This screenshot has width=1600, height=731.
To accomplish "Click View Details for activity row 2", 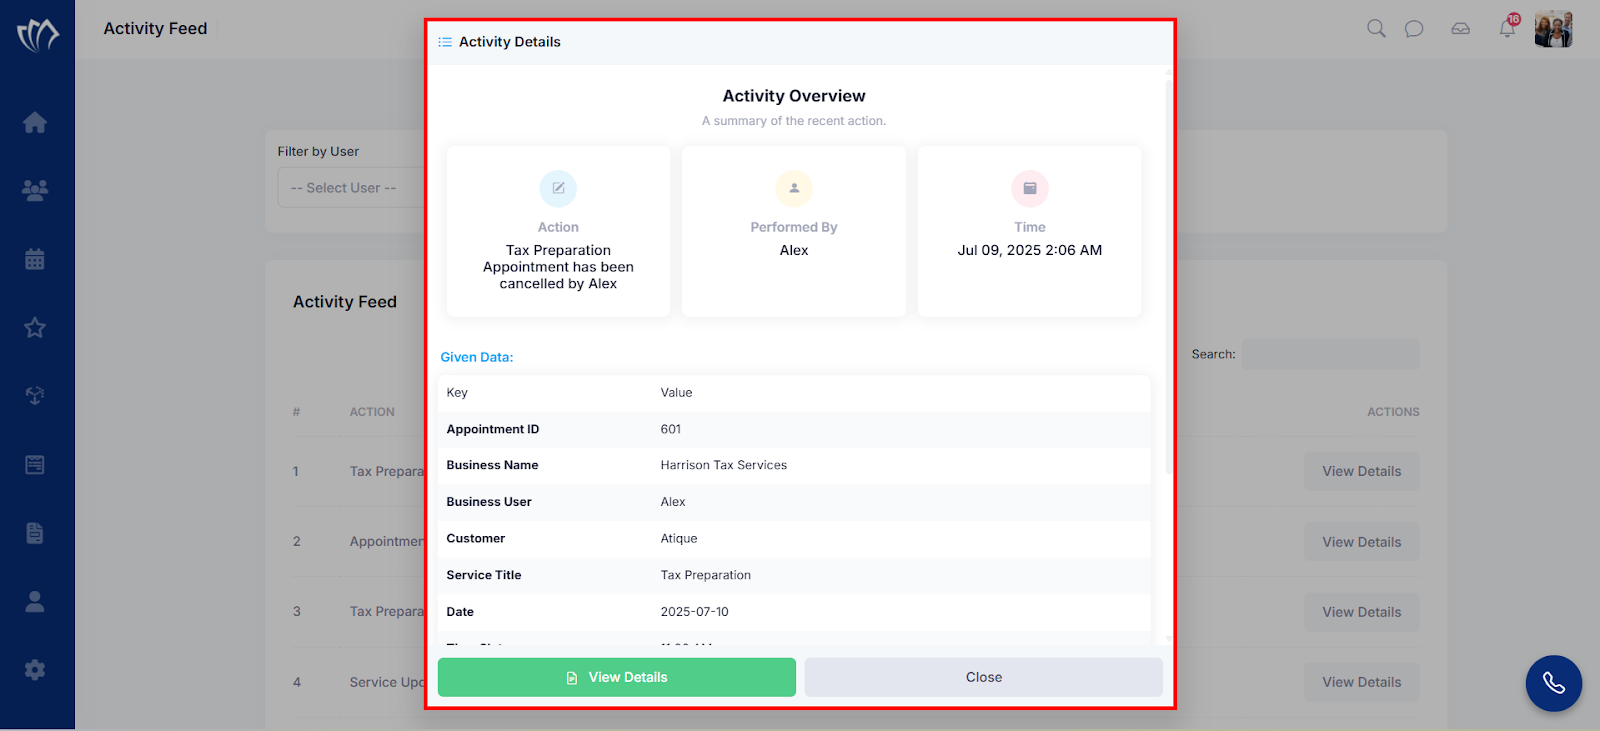I will tap(1362, 542).
